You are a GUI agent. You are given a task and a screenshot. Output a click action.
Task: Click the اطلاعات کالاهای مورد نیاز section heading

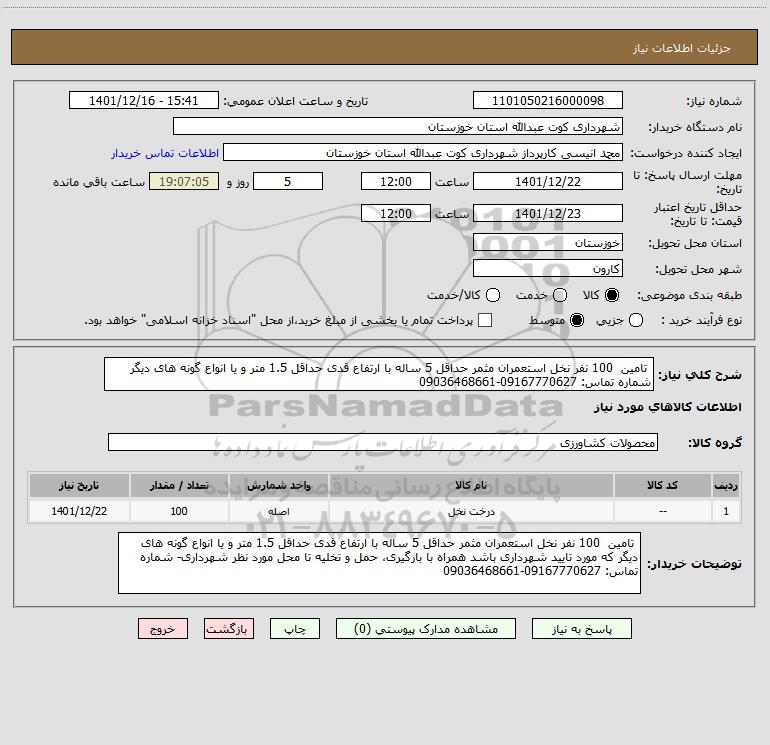pos(668,407)
